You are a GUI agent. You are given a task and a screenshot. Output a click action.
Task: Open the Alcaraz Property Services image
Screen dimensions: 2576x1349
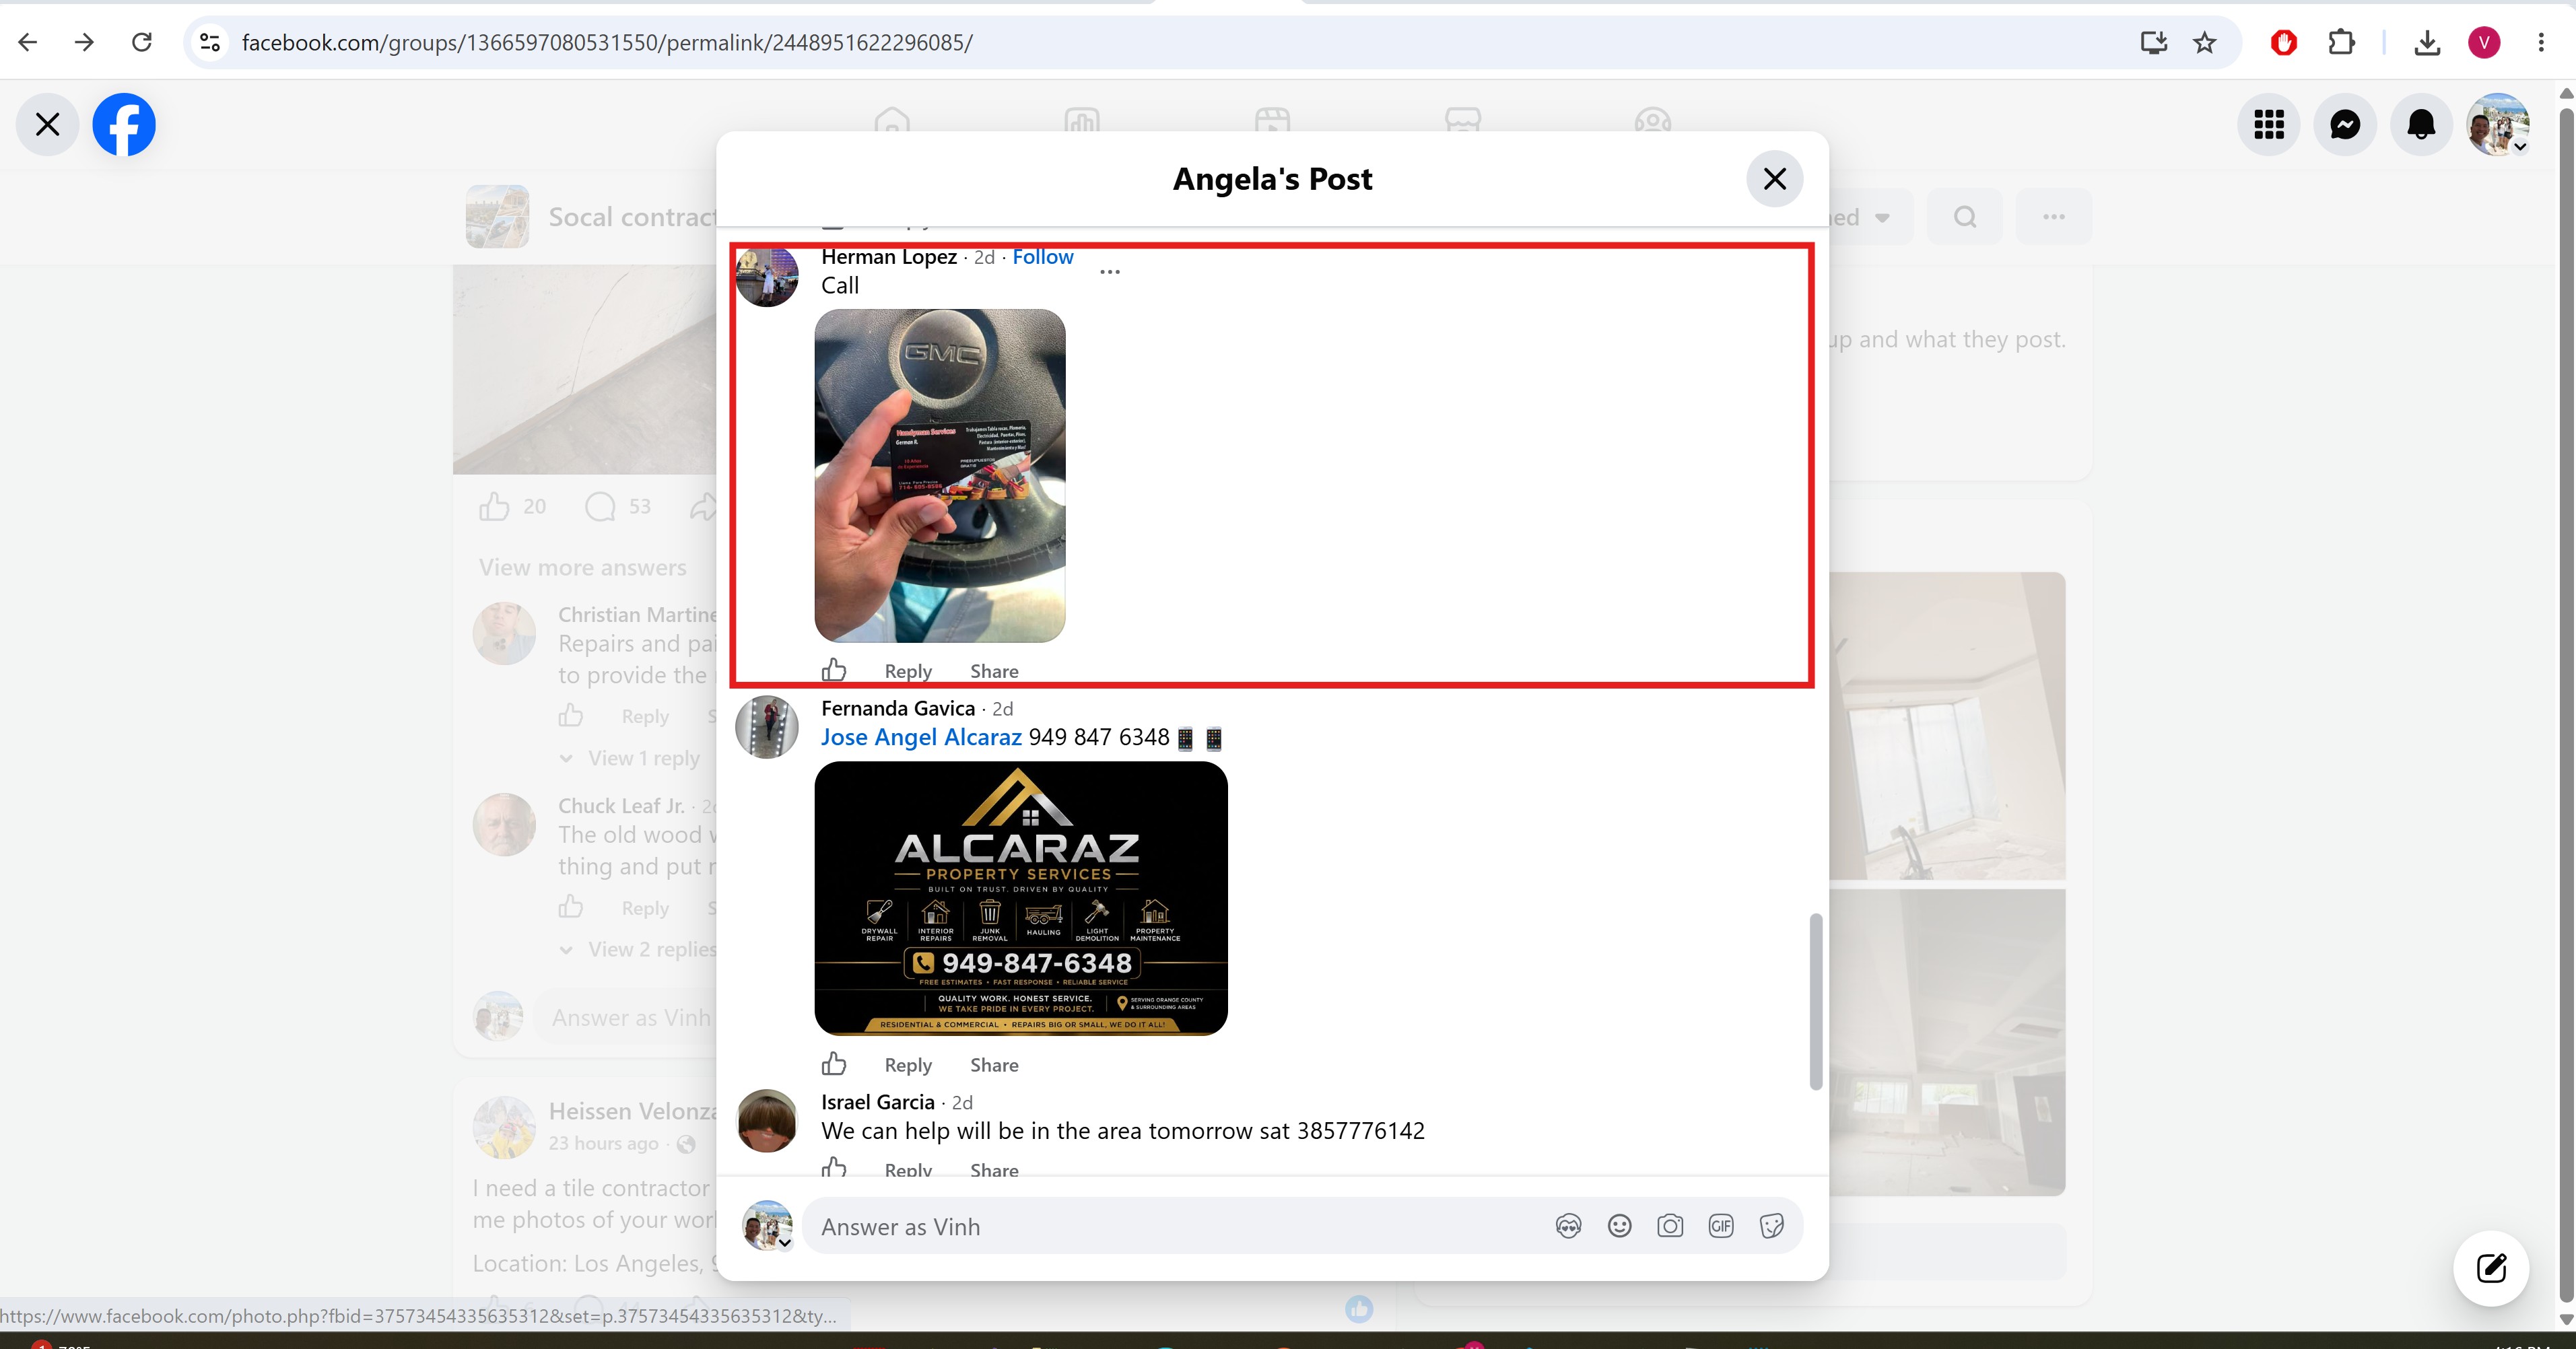pyautogui.click(x=1021, y=898)
